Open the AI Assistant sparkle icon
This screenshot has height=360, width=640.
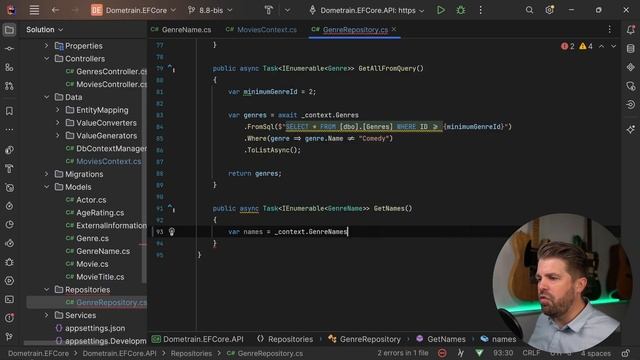click(631, 129)
